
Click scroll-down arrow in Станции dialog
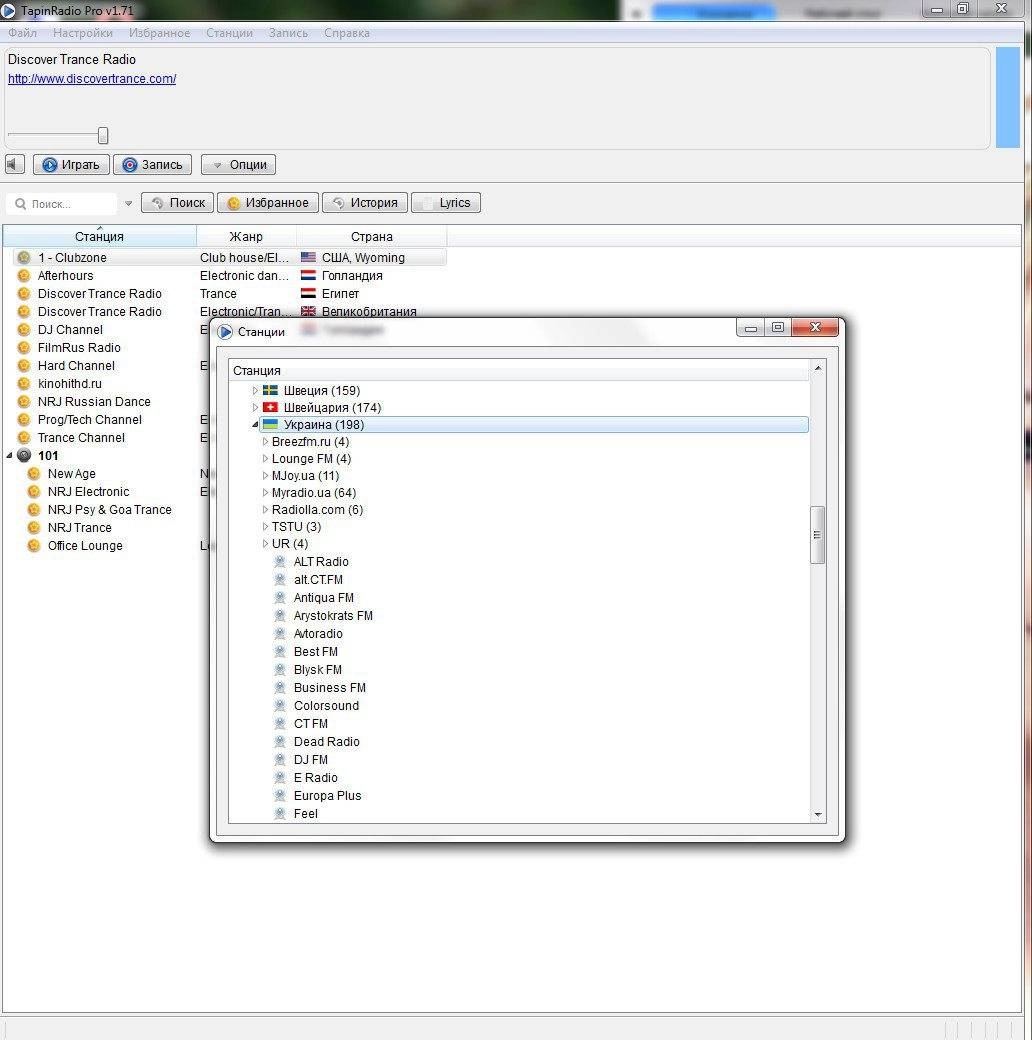[x=818, y=814]
